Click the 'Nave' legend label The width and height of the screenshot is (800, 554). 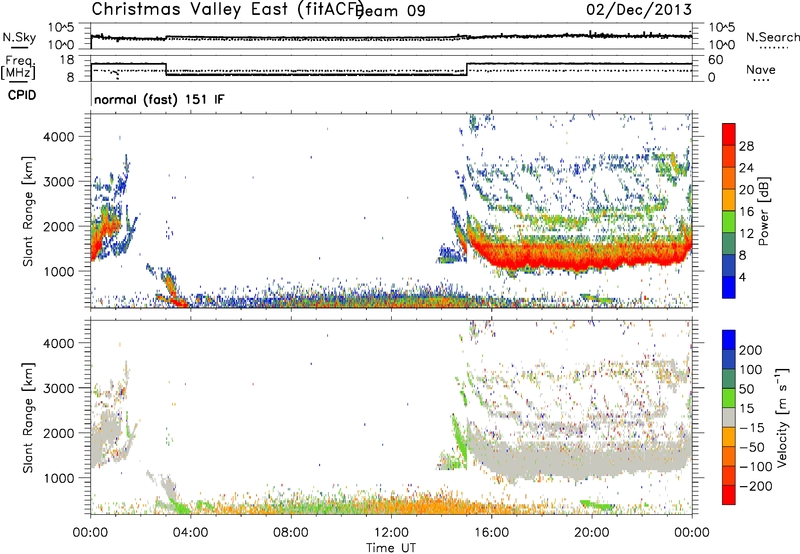[x=761, y=69]
